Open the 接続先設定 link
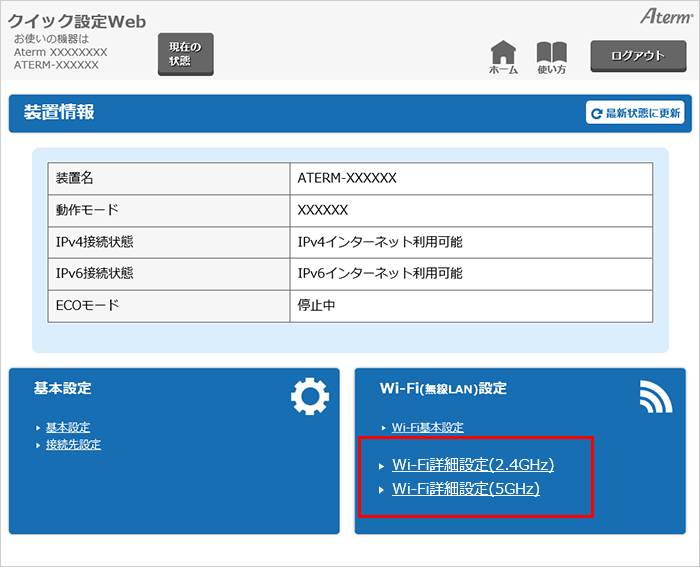This screenshot has height=567, width=700. 73,444
